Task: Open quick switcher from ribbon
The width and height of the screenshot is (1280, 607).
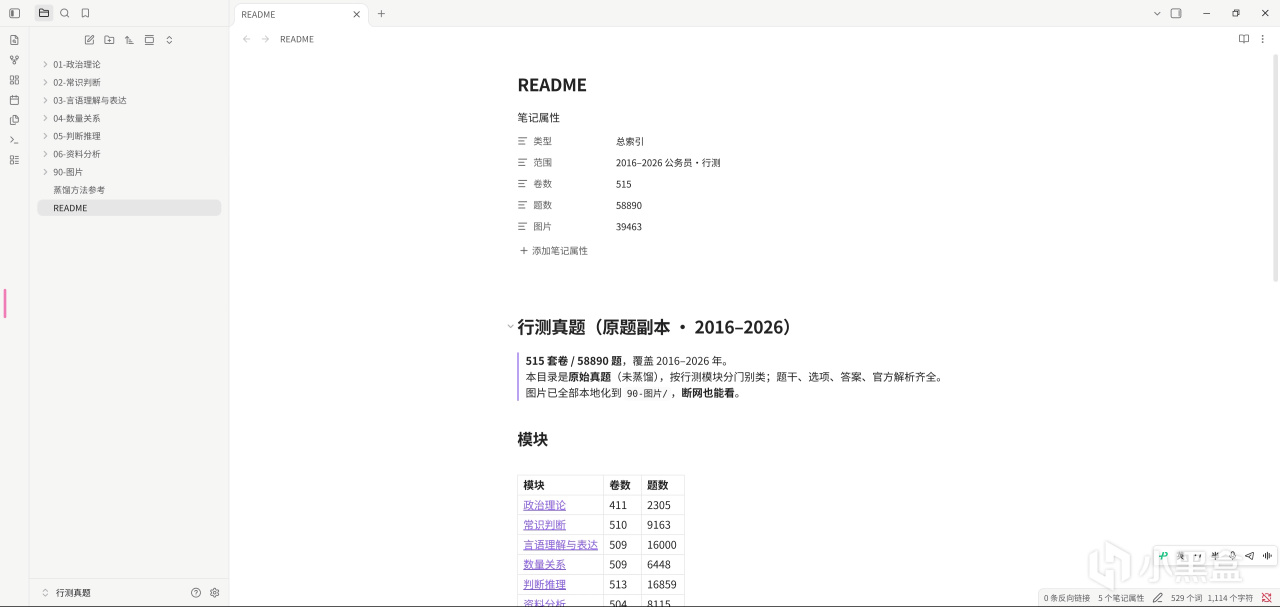Action: (x=14, y=40)
